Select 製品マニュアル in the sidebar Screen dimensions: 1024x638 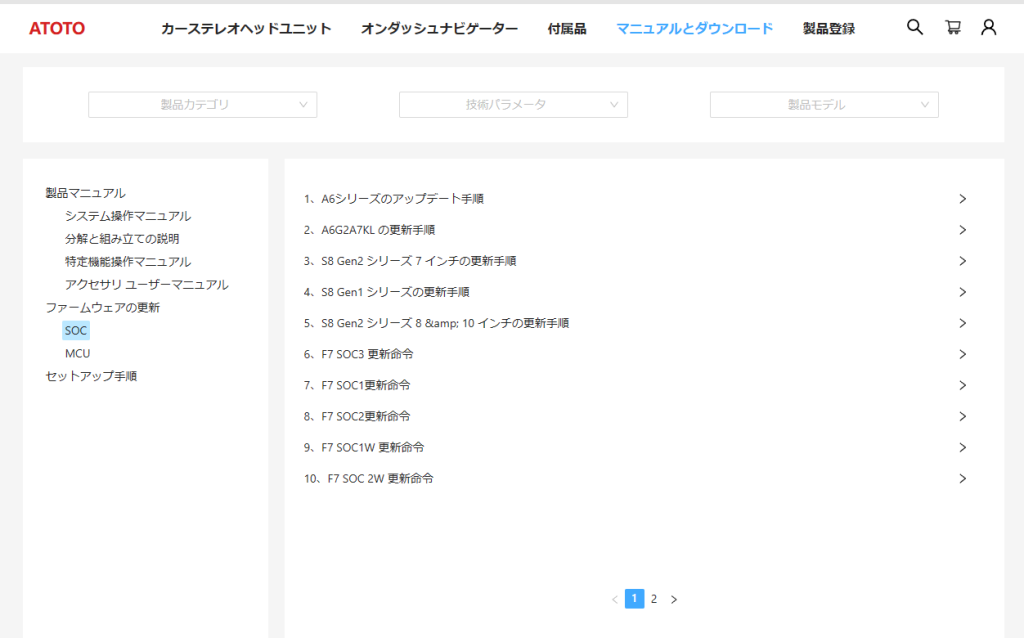coord(86,193)
